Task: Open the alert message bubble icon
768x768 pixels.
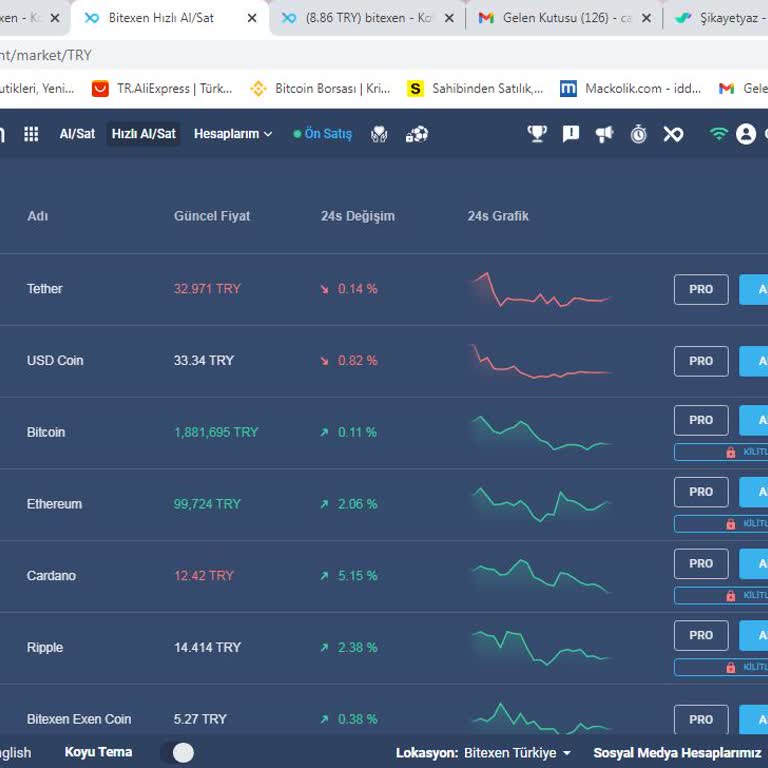Action: pyautogui.click(x=571, y=134)
